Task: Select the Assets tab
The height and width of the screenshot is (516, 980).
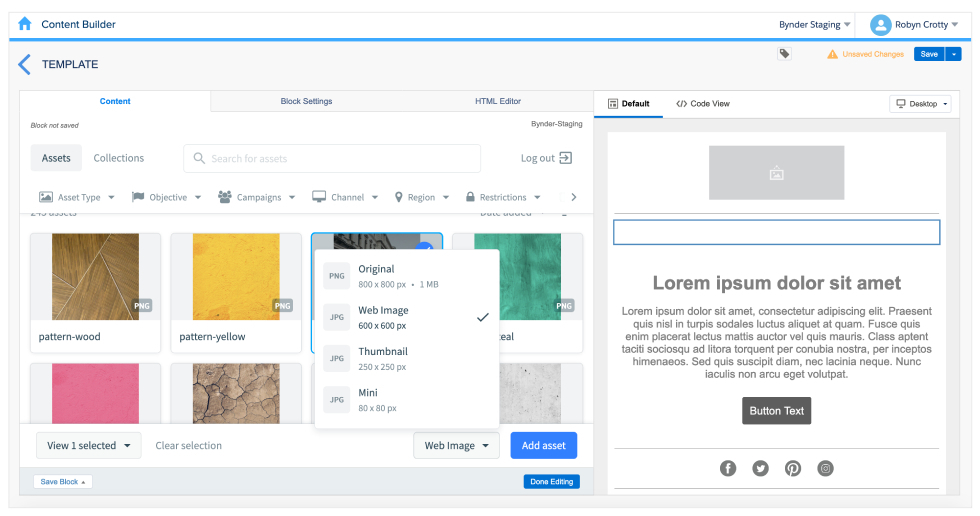Action: pyautogui.click(x=56, y=158)
